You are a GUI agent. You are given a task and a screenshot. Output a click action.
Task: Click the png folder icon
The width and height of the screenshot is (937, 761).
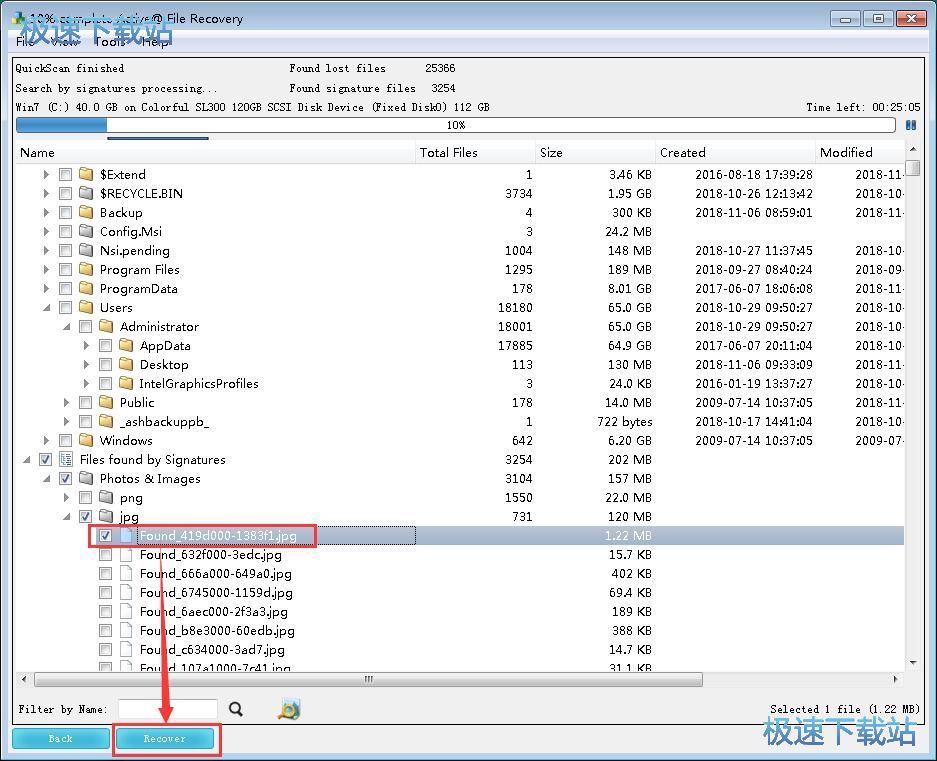tap(106, 497)
